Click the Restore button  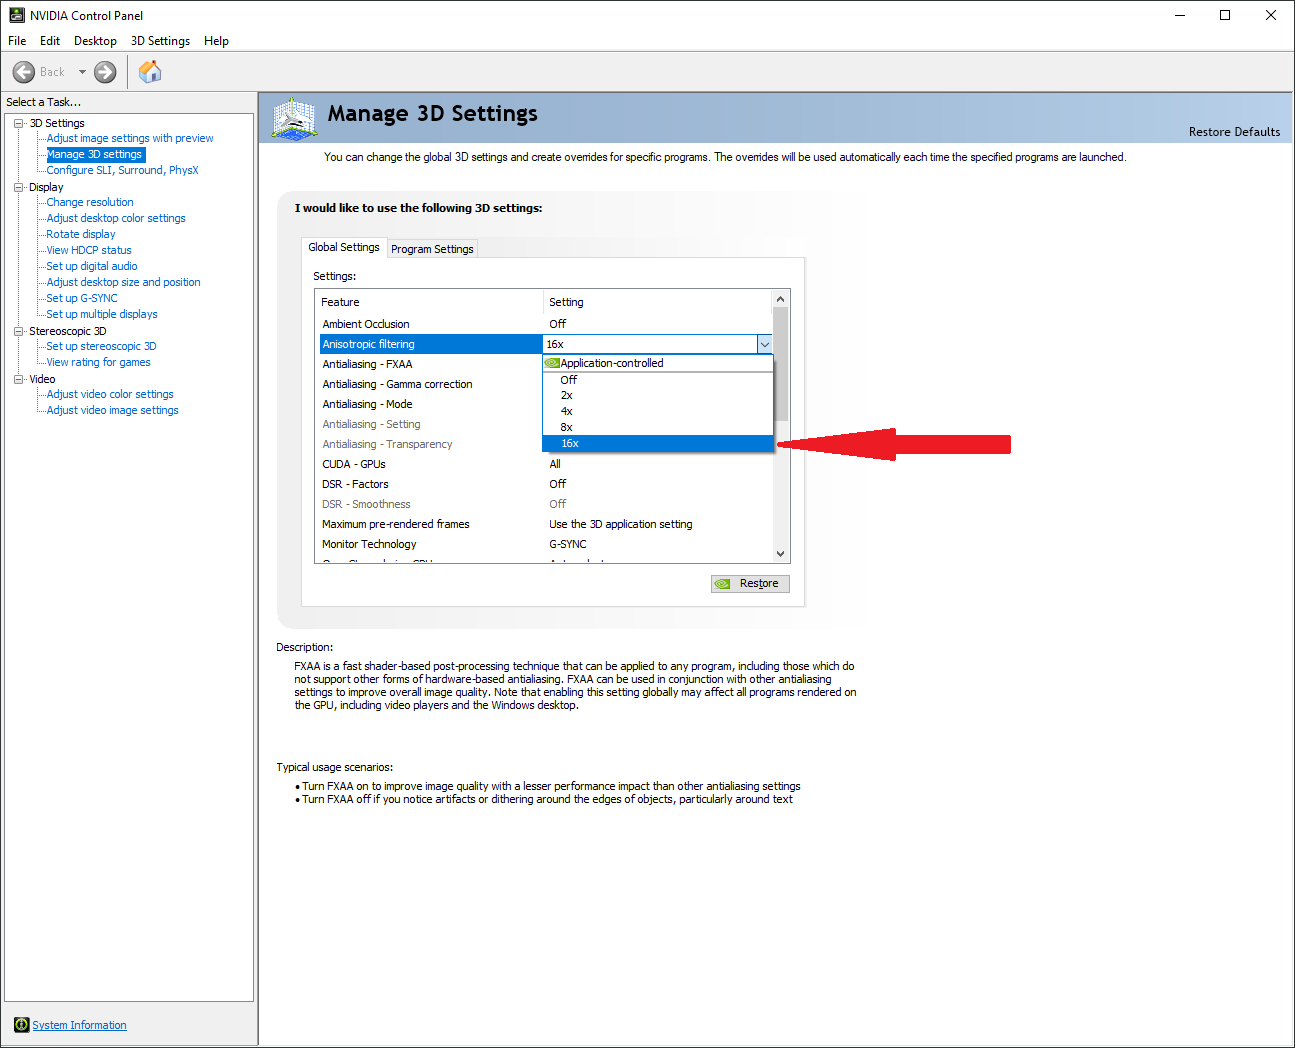pyautogui.click(x=750, y=584)
